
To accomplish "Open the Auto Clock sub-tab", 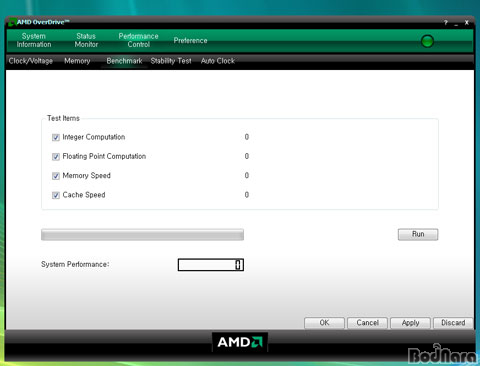I will (218, 61).
